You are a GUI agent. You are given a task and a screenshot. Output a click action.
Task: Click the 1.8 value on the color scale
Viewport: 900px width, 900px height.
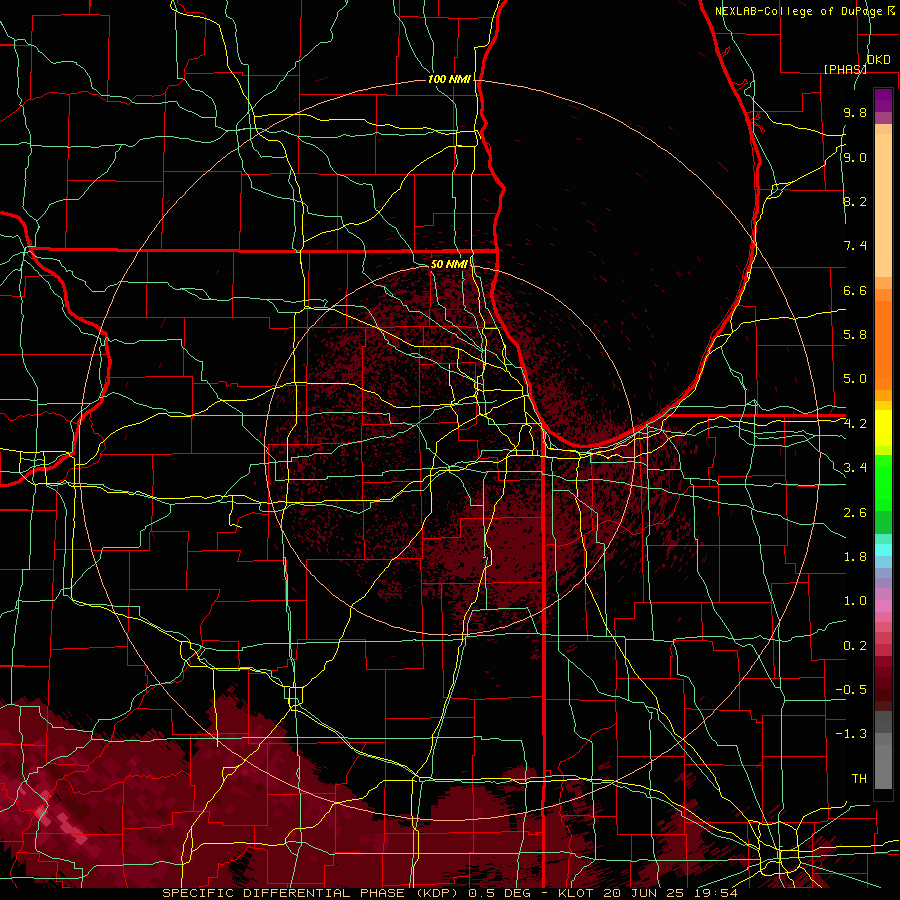[x=855, y=557]
